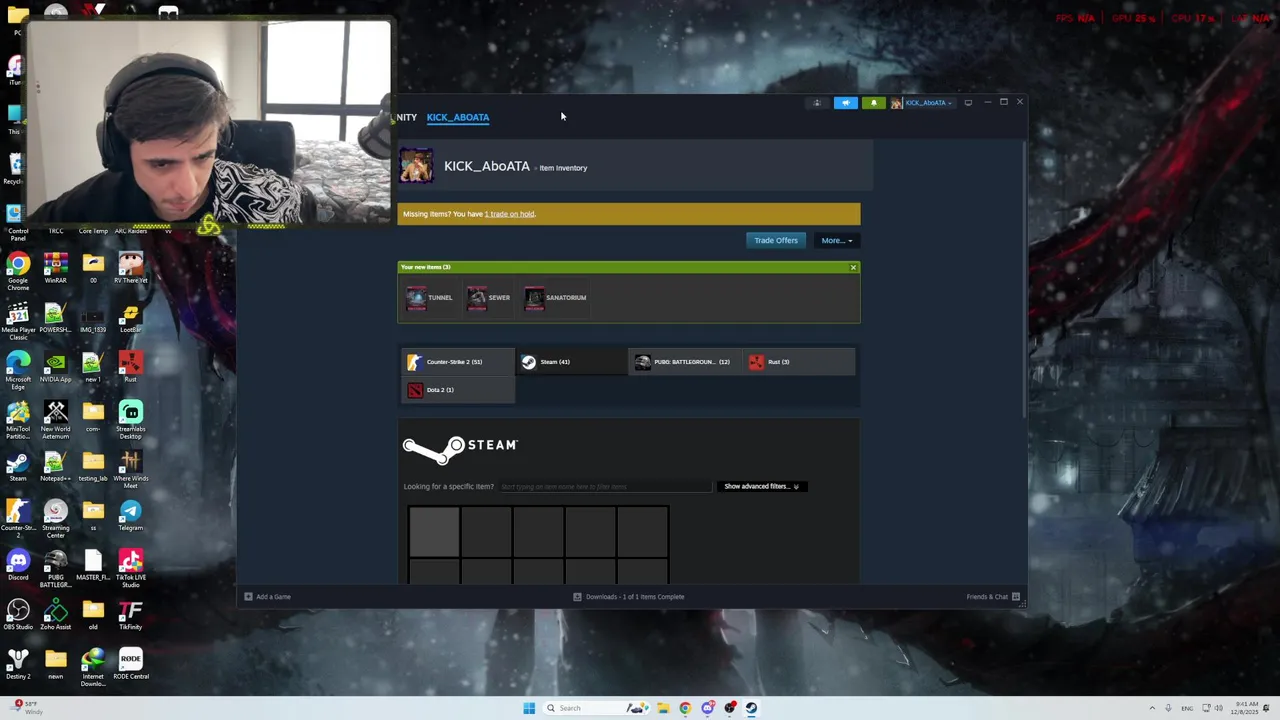Open RV There Yet desktop icon
The height and width of the screenshot is (720, 1280).
130,267
